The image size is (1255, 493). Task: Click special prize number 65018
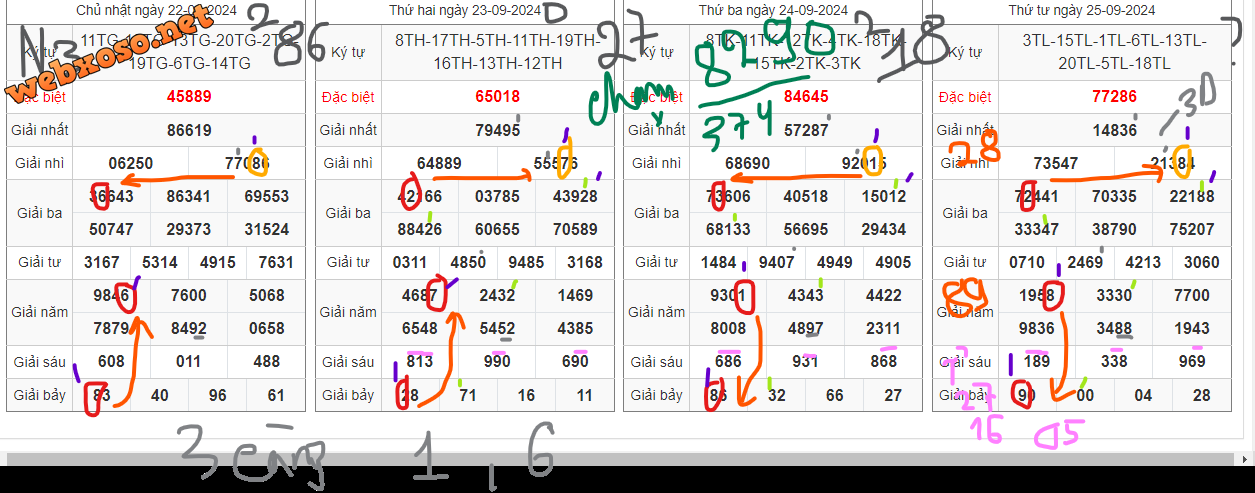pos(497,97)
